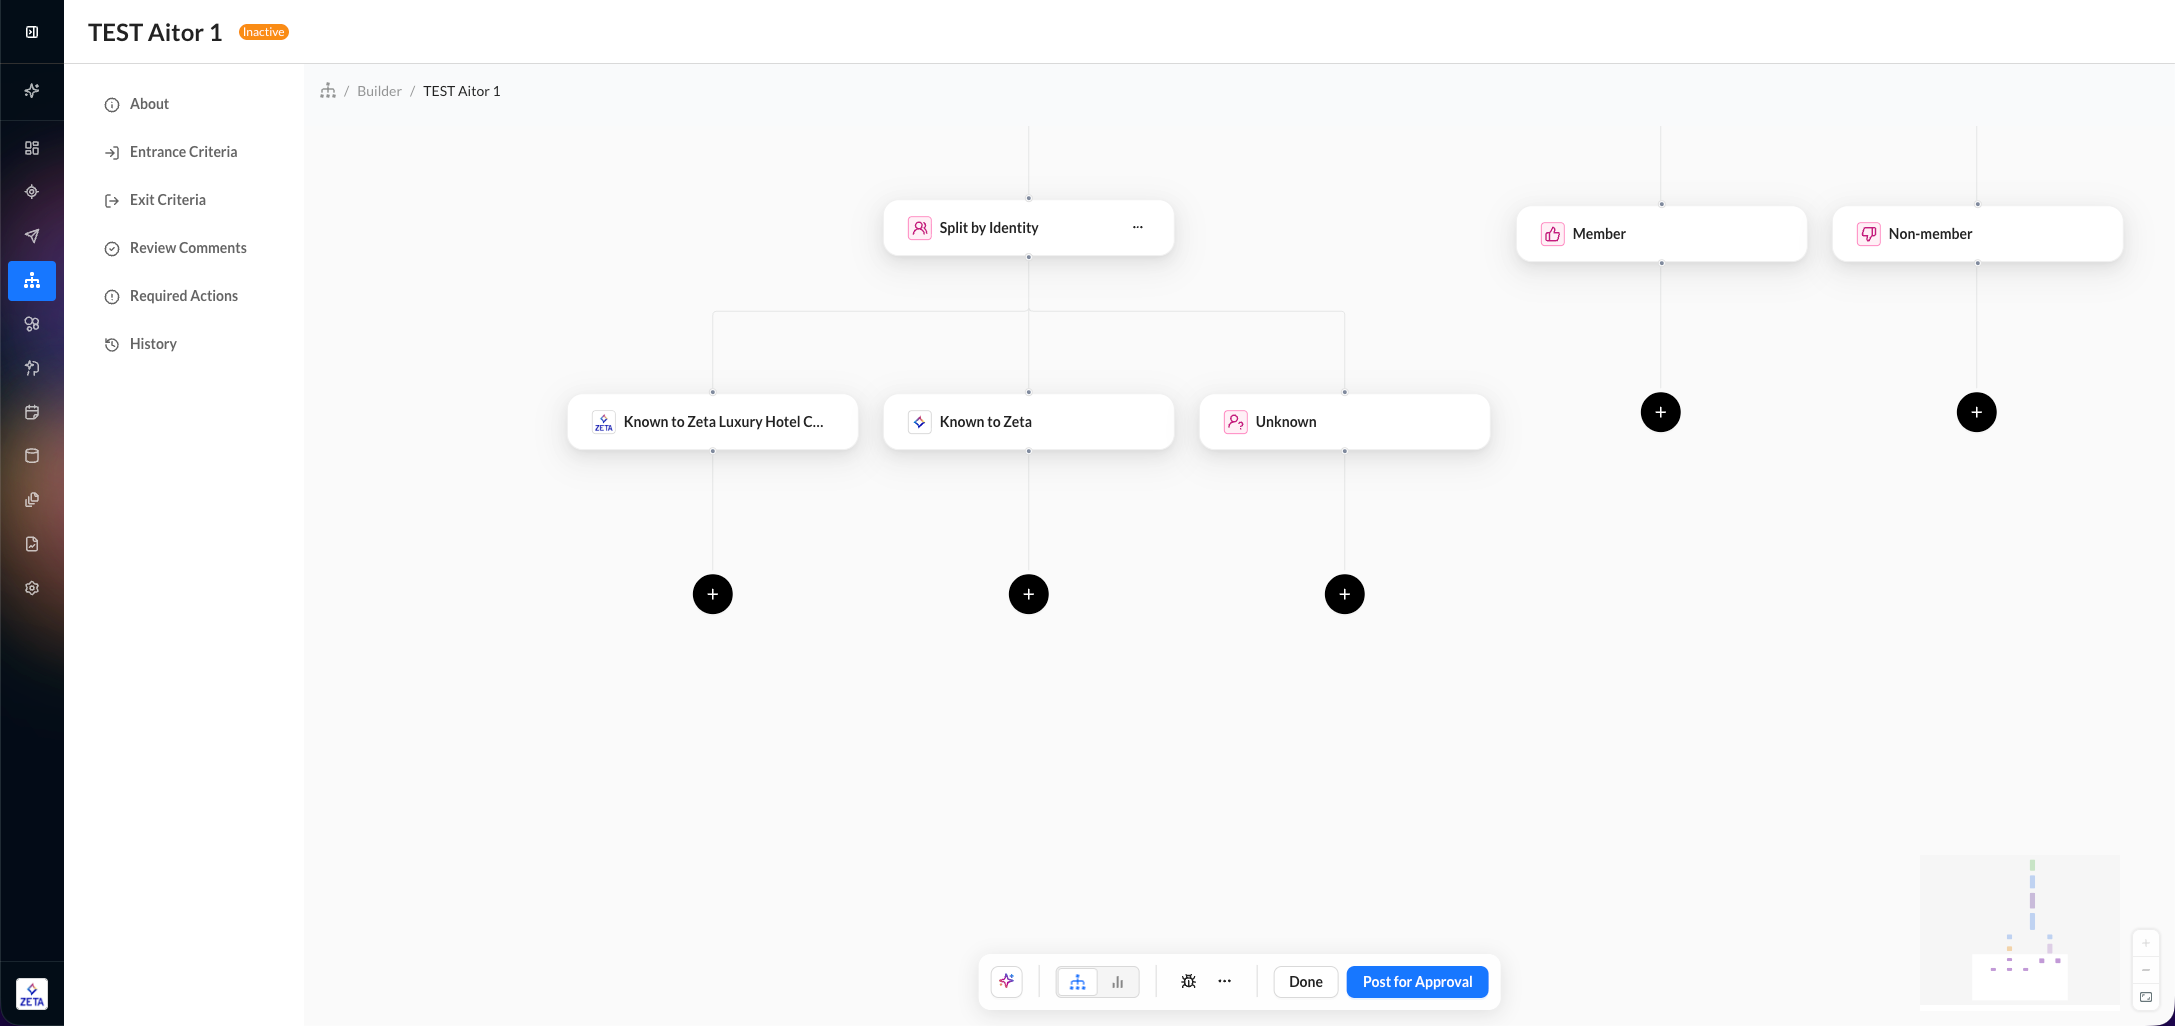Fit the canvas to view with the frame icon
Screen dimensions: 2175x1026
2146,997
